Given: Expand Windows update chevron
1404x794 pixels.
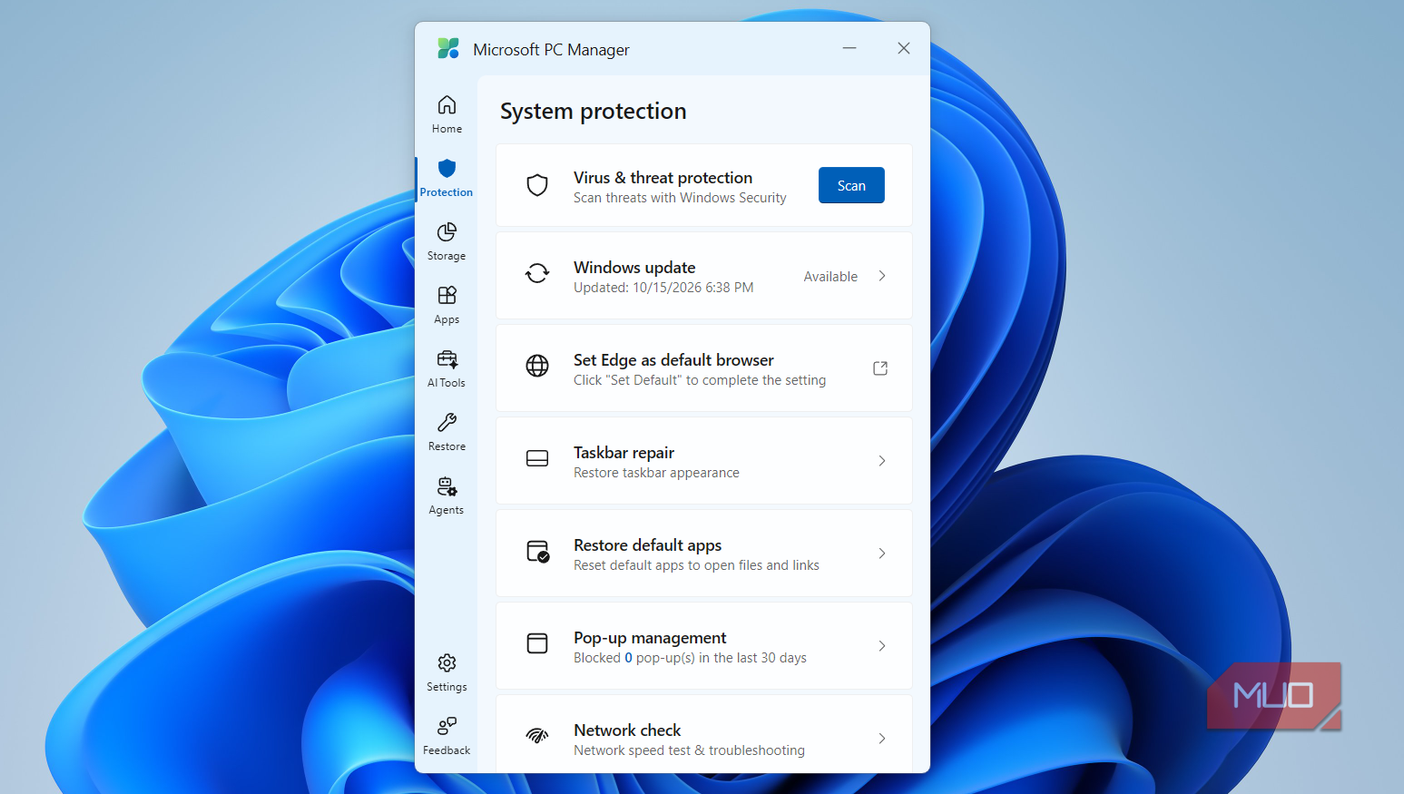Looking at the screenshot, I should 882,276.
